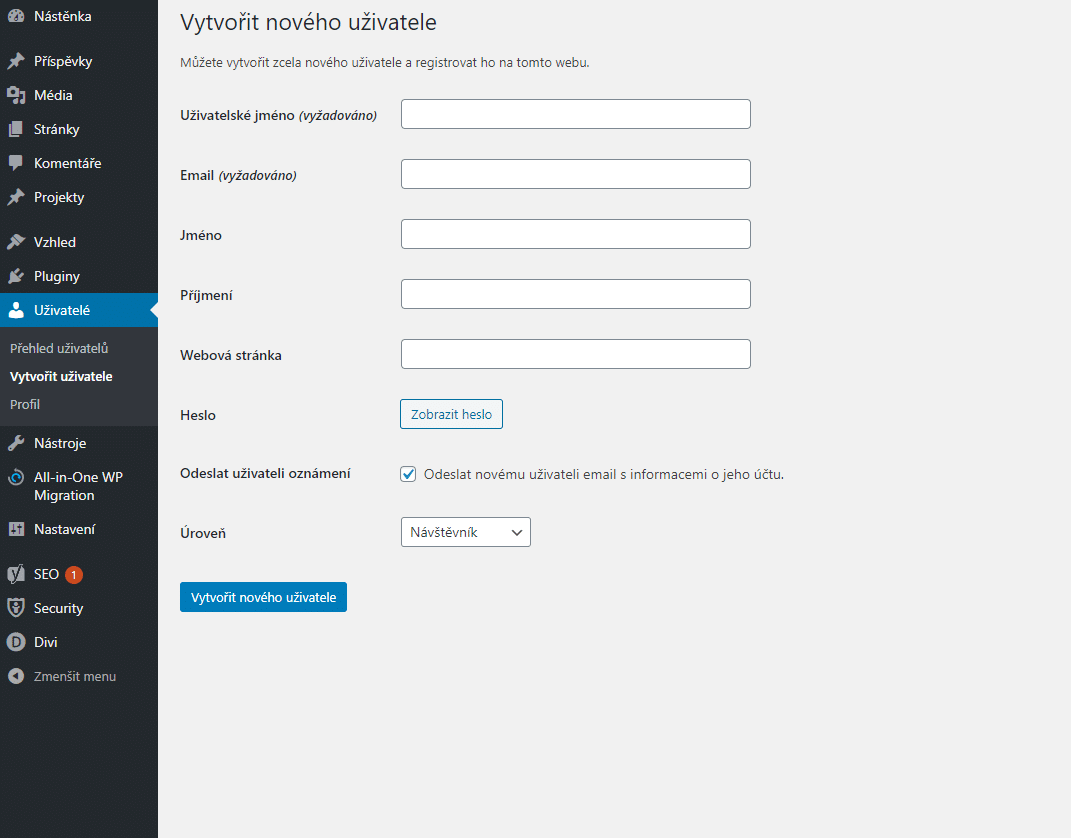The image size is (1071, 838).
Task: Click the Zmenšit menu label
Action: click(x=75, y=677)
